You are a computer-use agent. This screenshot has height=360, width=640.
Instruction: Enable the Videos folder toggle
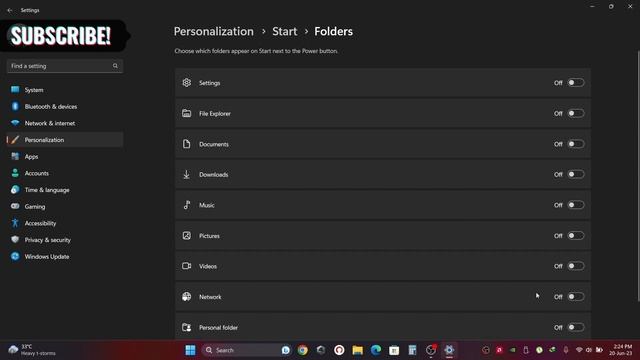(576, 267)
